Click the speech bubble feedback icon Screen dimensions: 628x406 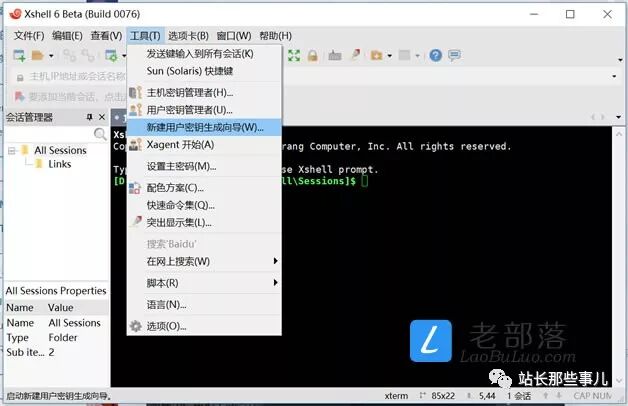[454, 56]
